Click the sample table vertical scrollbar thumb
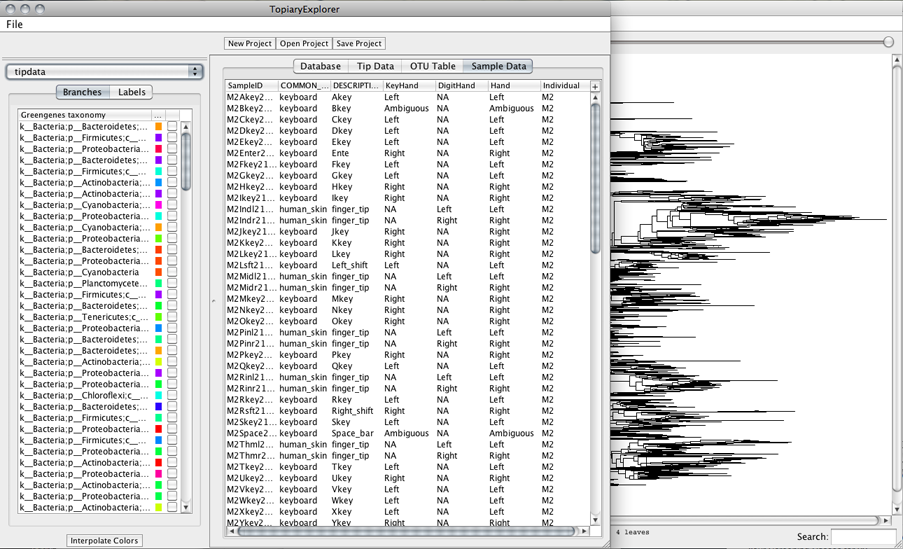903x549 pixels. click(x=595, y=177)
